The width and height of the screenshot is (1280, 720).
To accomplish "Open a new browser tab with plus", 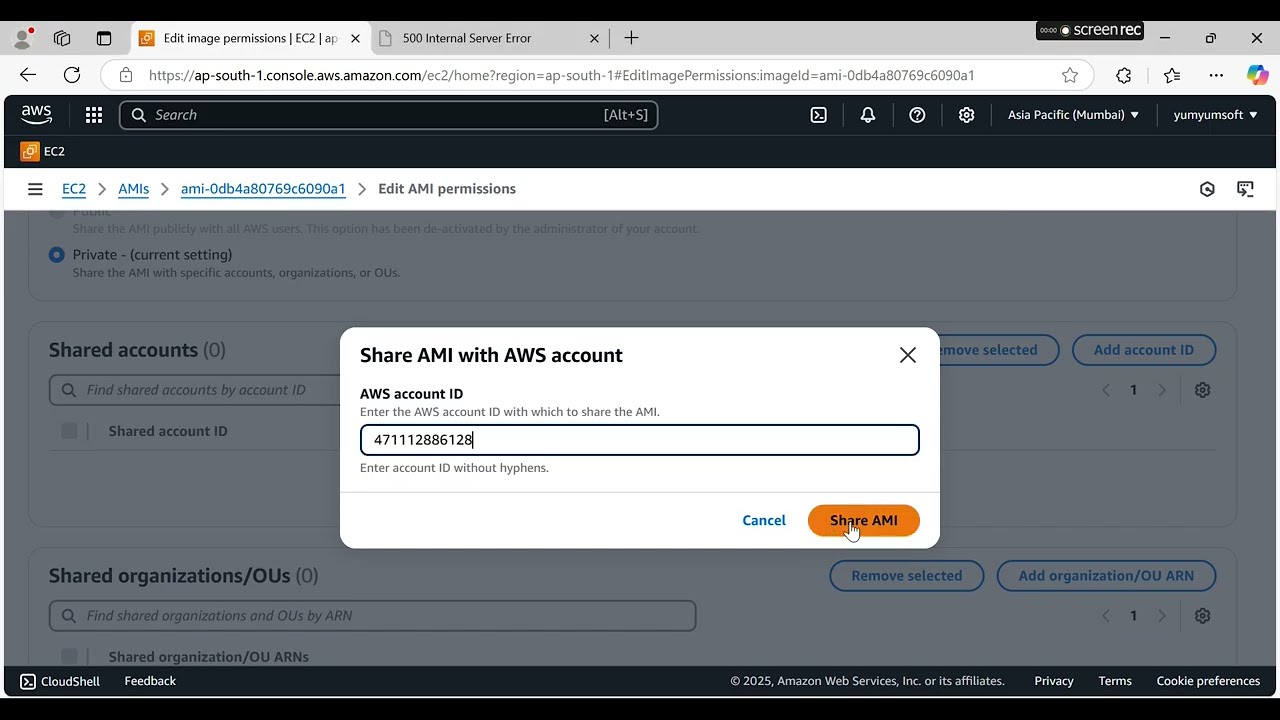I will point(631,38).
